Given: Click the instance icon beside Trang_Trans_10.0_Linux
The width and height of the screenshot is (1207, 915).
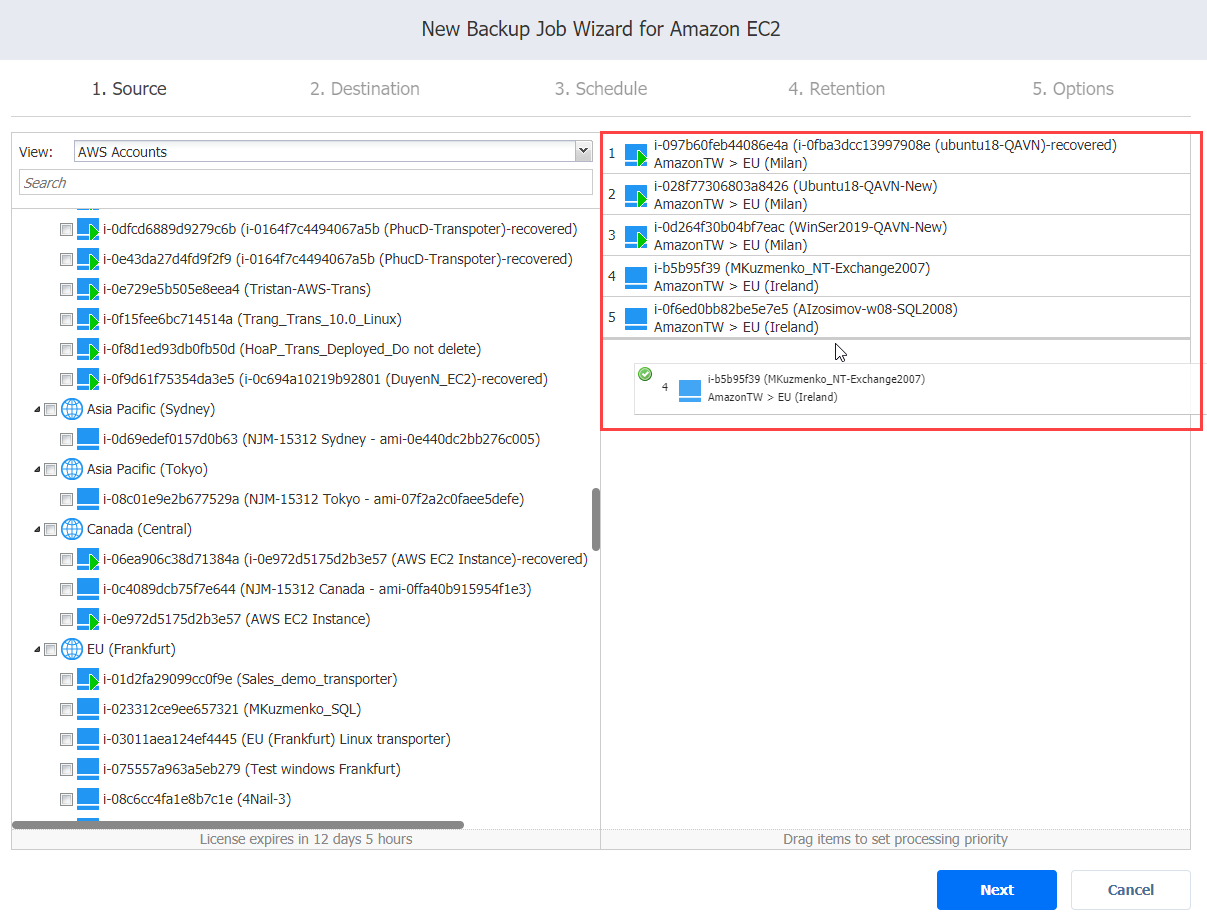Looking at the screenshot, I should click(x=89, y=320).
